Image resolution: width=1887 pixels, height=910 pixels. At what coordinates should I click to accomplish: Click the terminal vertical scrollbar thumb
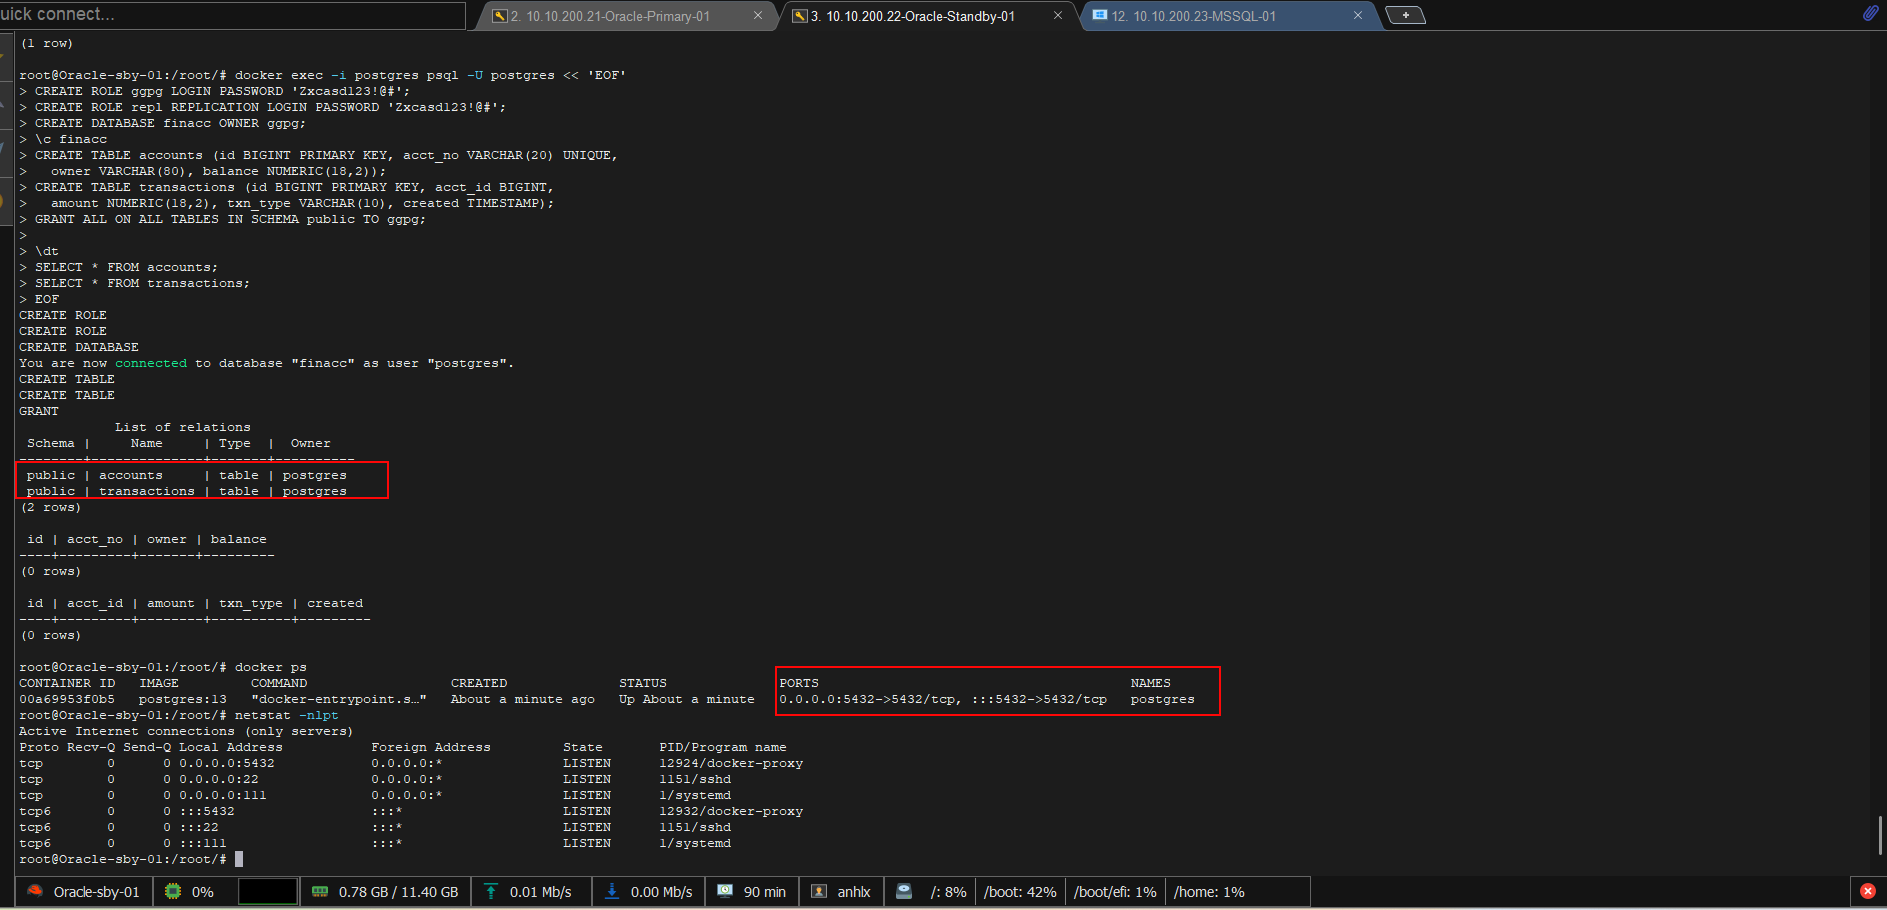coord(1880,835)
